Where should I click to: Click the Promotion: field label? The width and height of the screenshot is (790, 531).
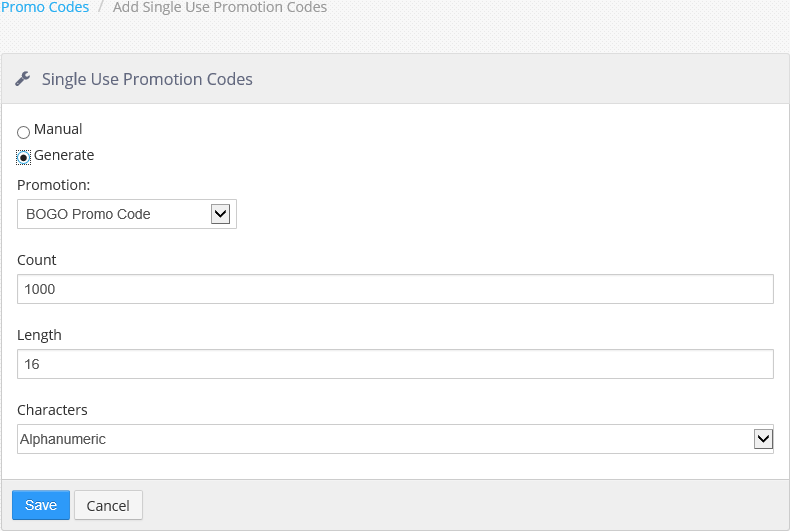[53, 185]
